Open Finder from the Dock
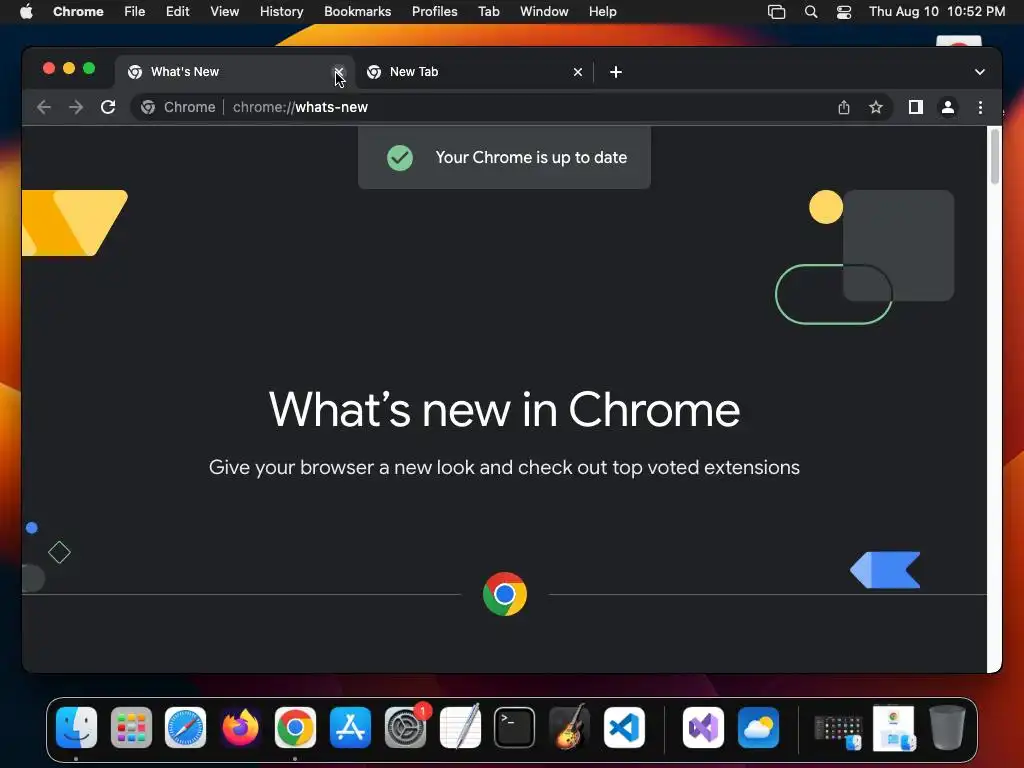 tap(76, 728)
